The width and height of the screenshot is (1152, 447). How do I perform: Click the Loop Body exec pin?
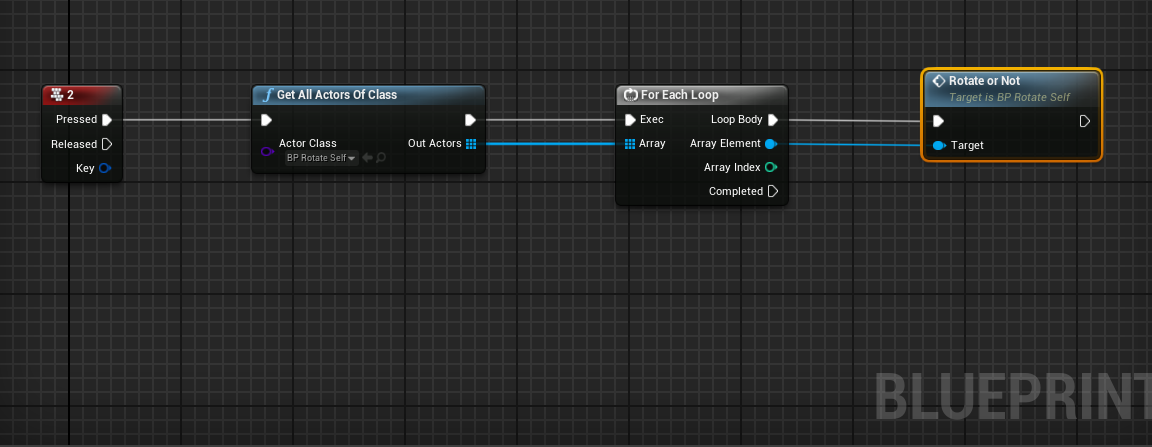point(773,120)
